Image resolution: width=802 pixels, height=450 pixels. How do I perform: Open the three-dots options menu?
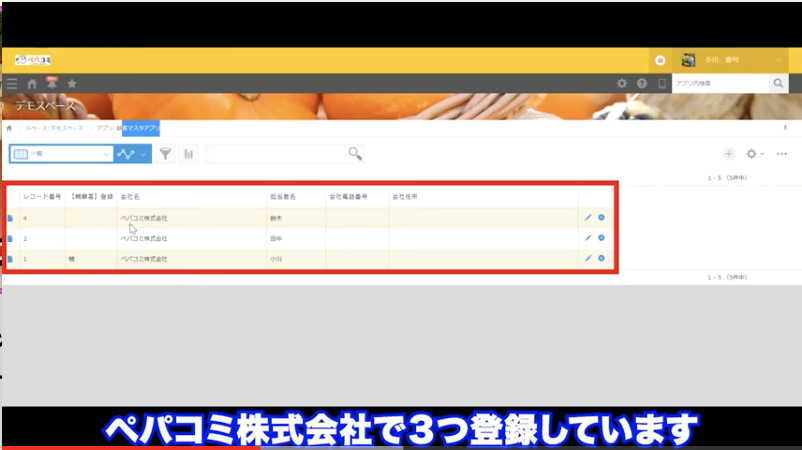781,154
